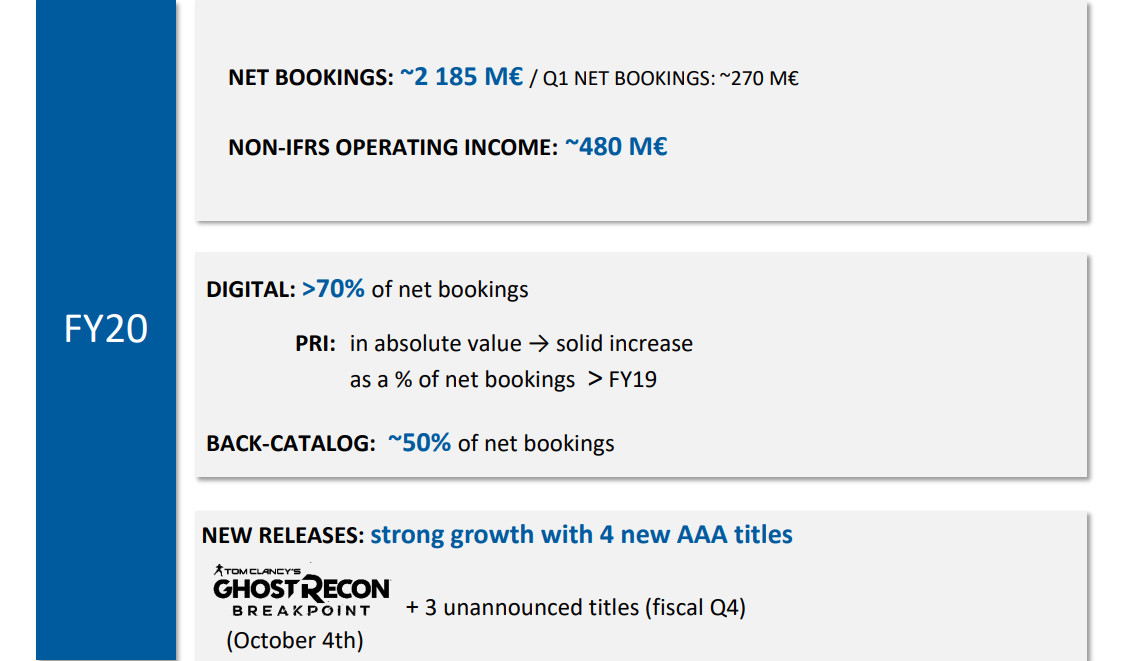Click the PRI label

pos(317,344)
